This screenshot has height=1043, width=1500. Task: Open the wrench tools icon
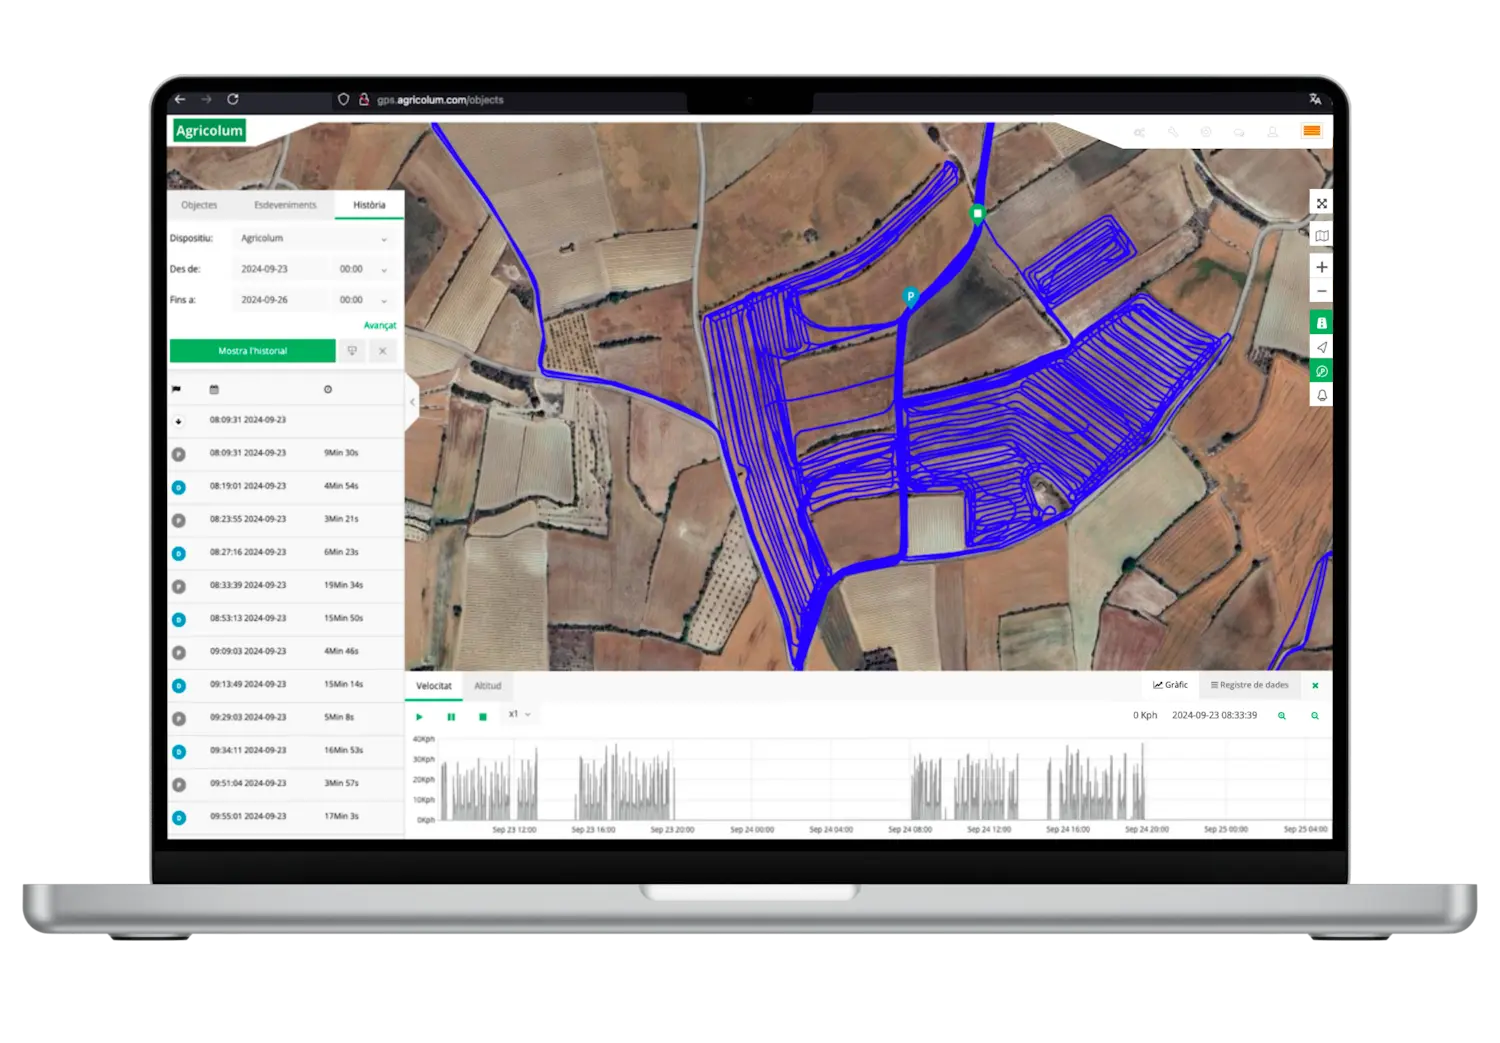point(1173,132)
